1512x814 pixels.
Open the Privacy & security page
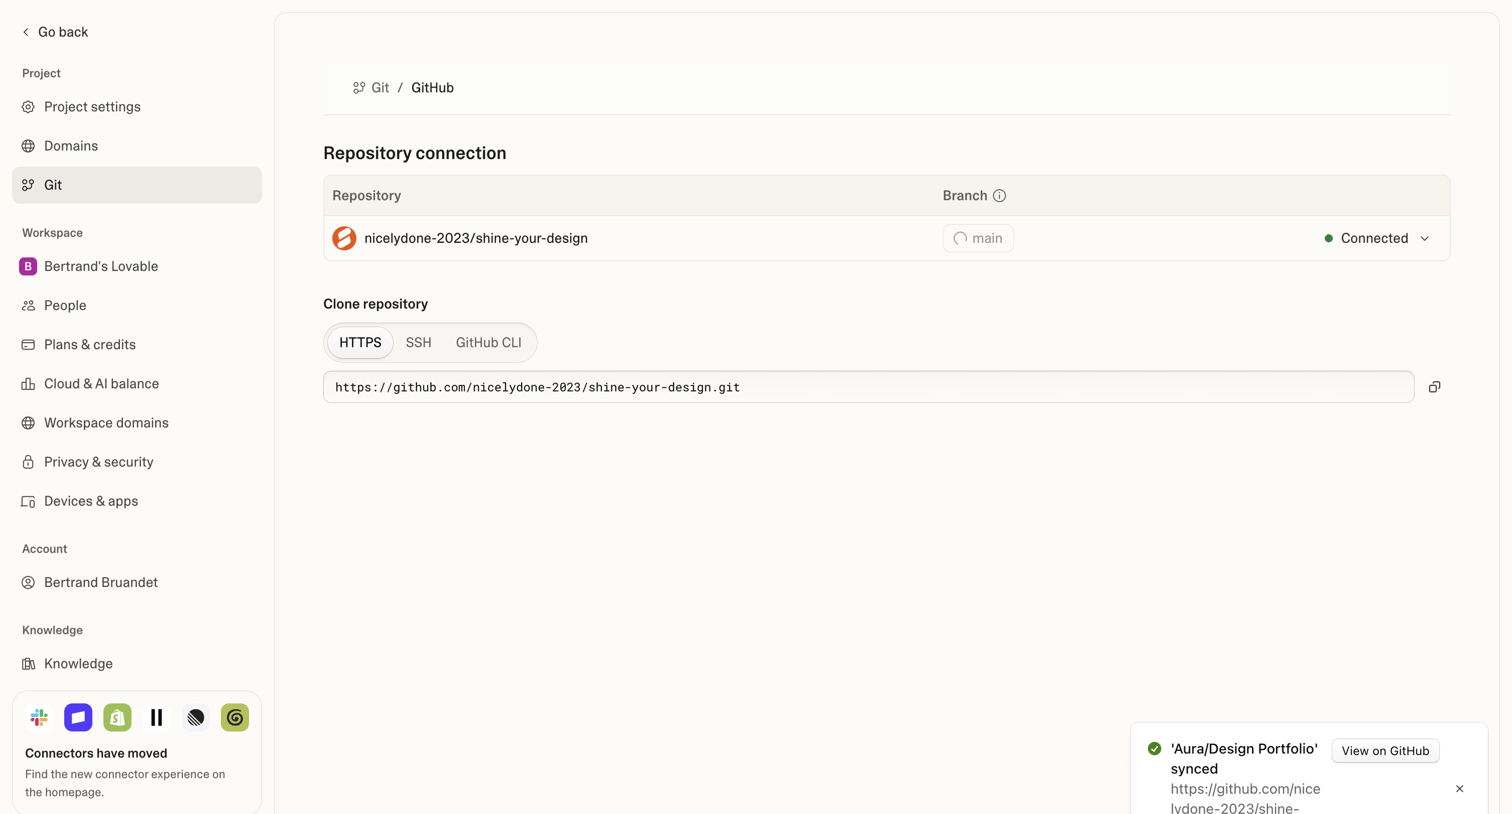point(137,462)
